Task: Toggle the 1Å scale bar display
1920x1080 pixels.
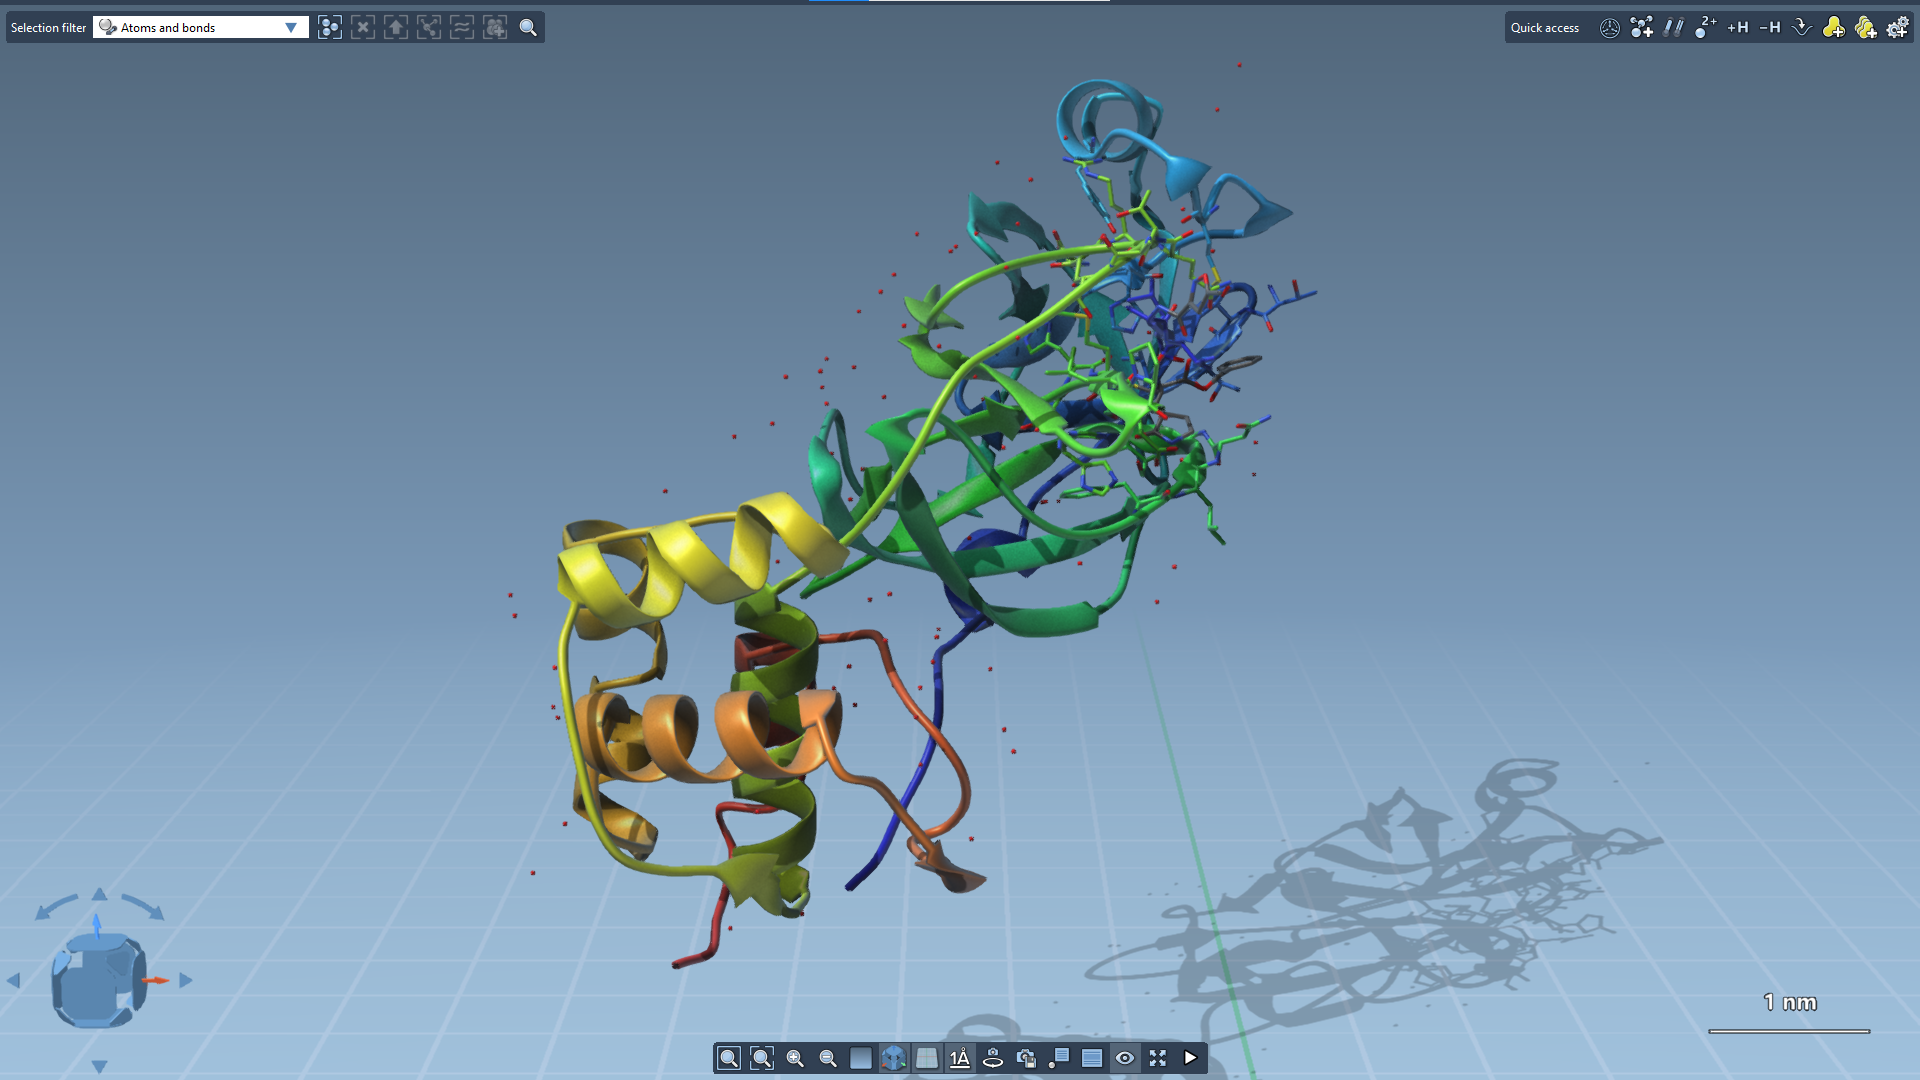Action: [960, 1058]
